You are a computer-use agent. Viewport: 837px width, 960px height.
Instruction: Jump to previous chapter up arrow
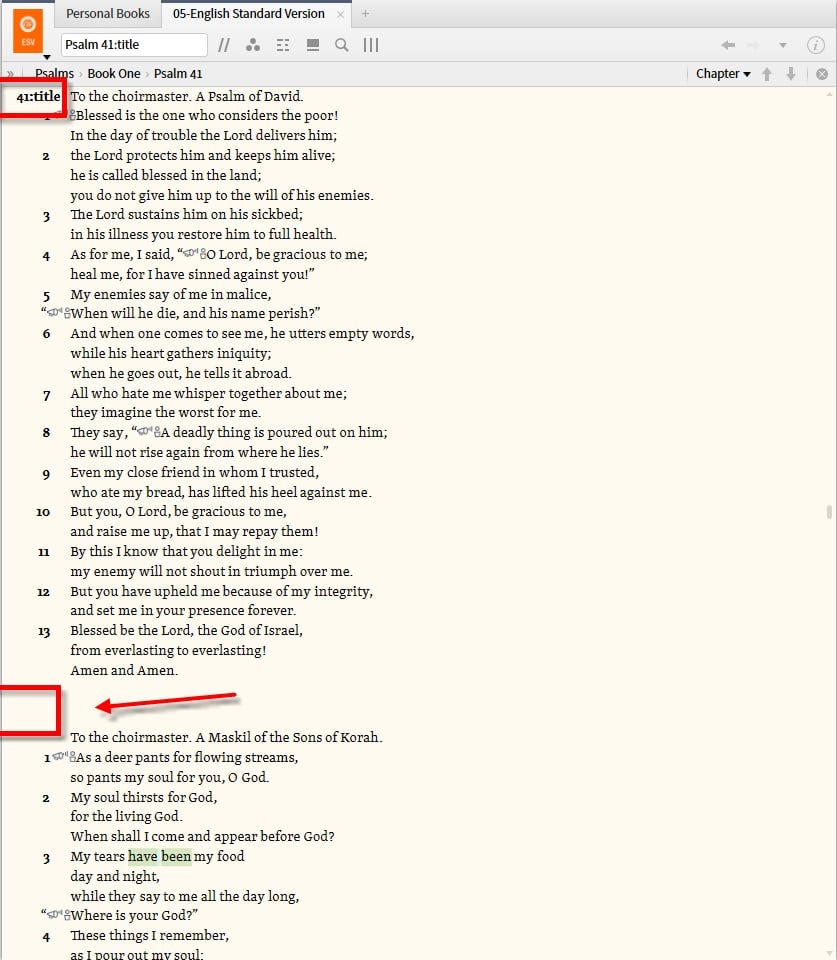click(767, 74)
